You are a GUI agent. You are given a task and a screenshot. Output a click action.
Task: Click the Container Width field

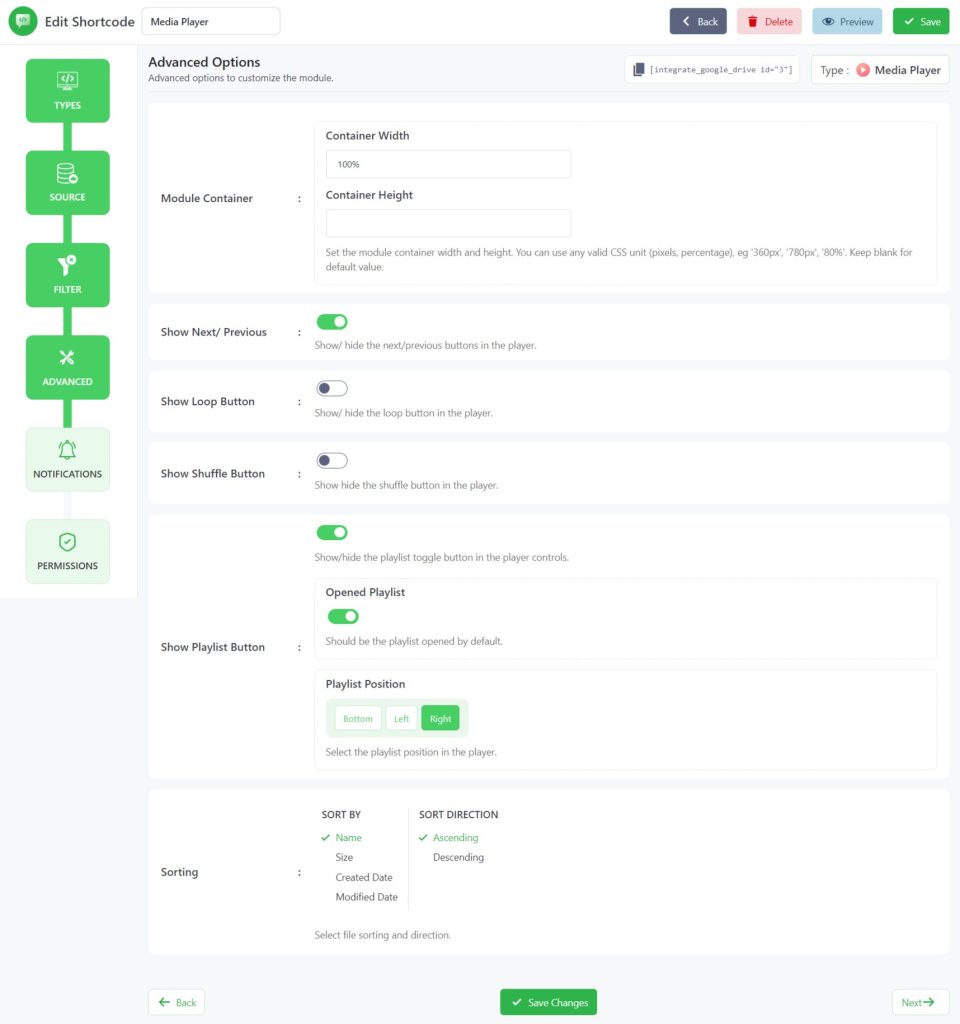pyautogui.click(x=448, y=164)
